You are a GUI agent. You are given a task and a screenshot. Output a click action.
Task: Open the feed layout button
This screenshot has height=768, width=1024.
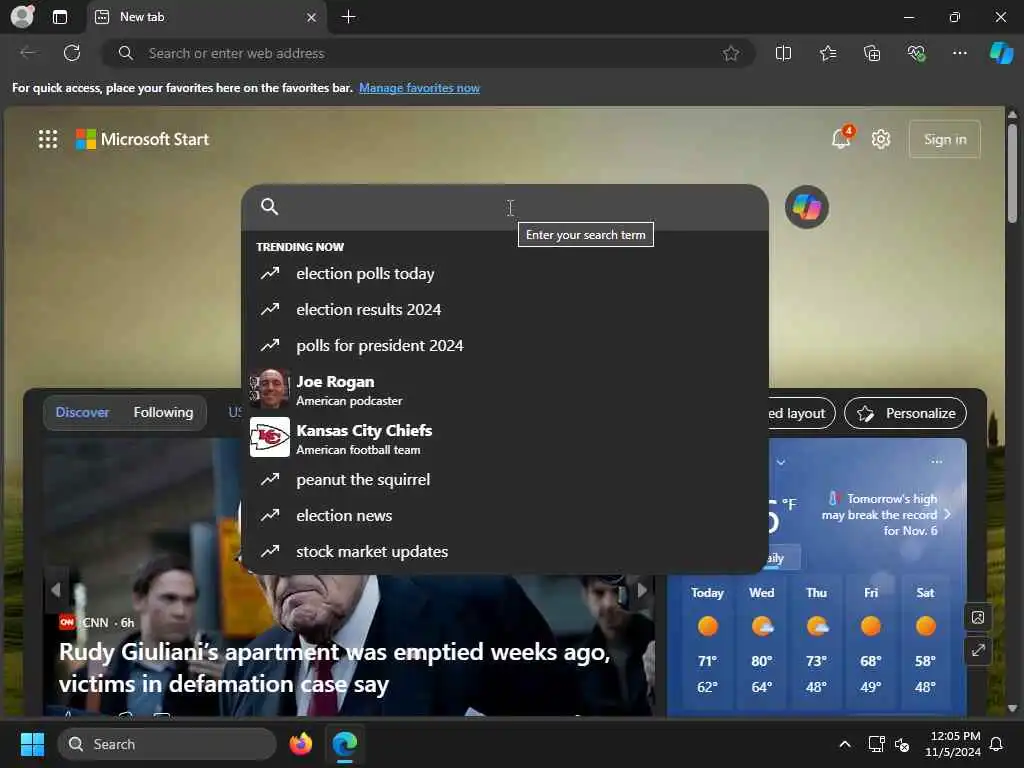point(801,413)
